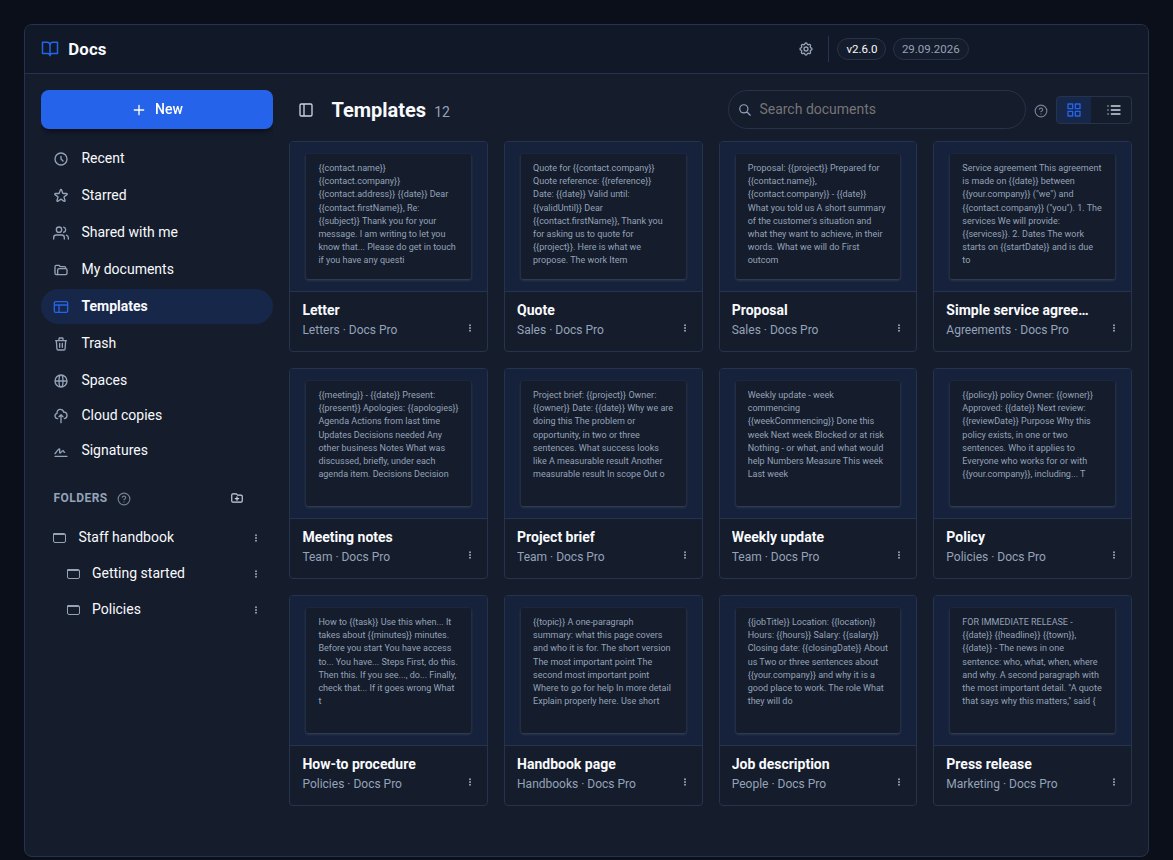Open the Trash section
Image resolution: width=1173 pixels, height=860 pixels.
coord(157,343)
